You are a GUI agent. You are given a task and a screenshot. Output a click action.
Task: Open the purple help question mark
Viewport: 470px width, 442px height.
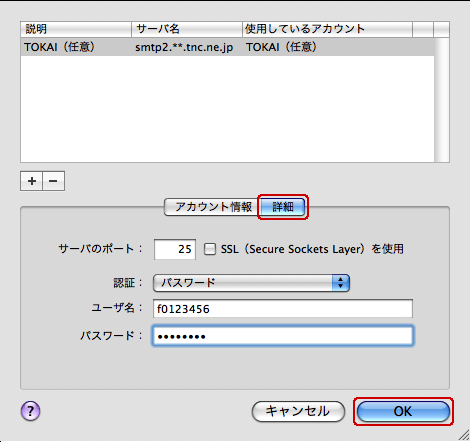(x=31, y=411)
